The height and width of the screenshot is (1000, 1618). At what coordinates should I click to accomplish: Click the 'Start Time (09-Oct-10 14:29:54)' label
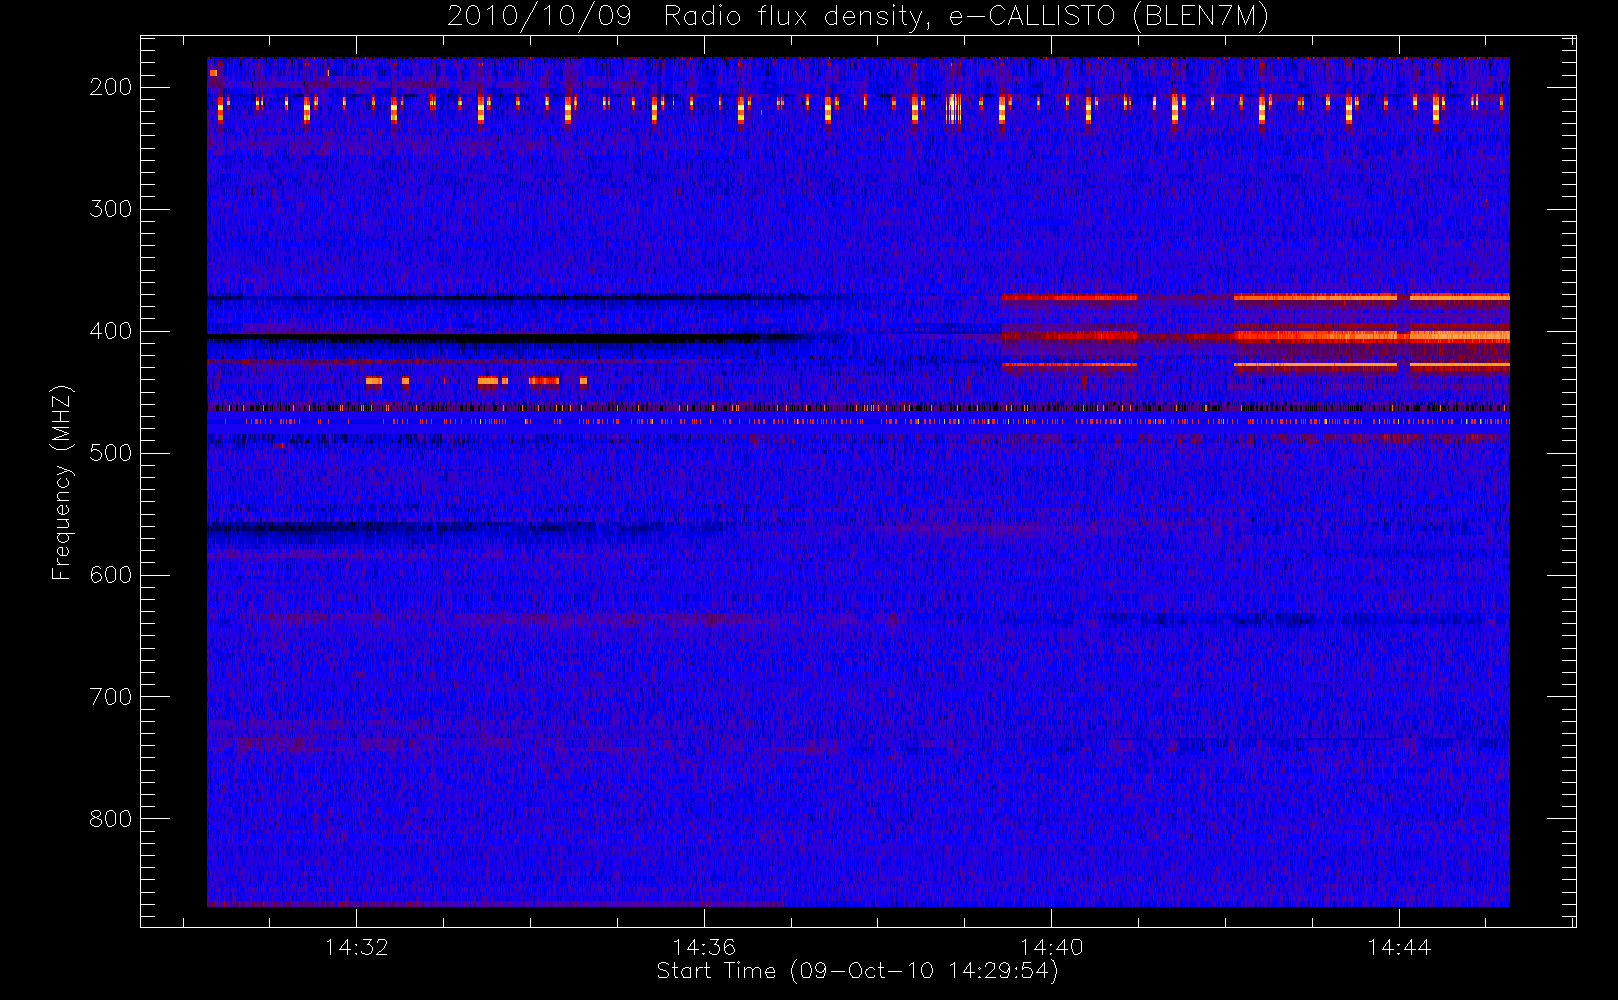[x=857, y=971]
